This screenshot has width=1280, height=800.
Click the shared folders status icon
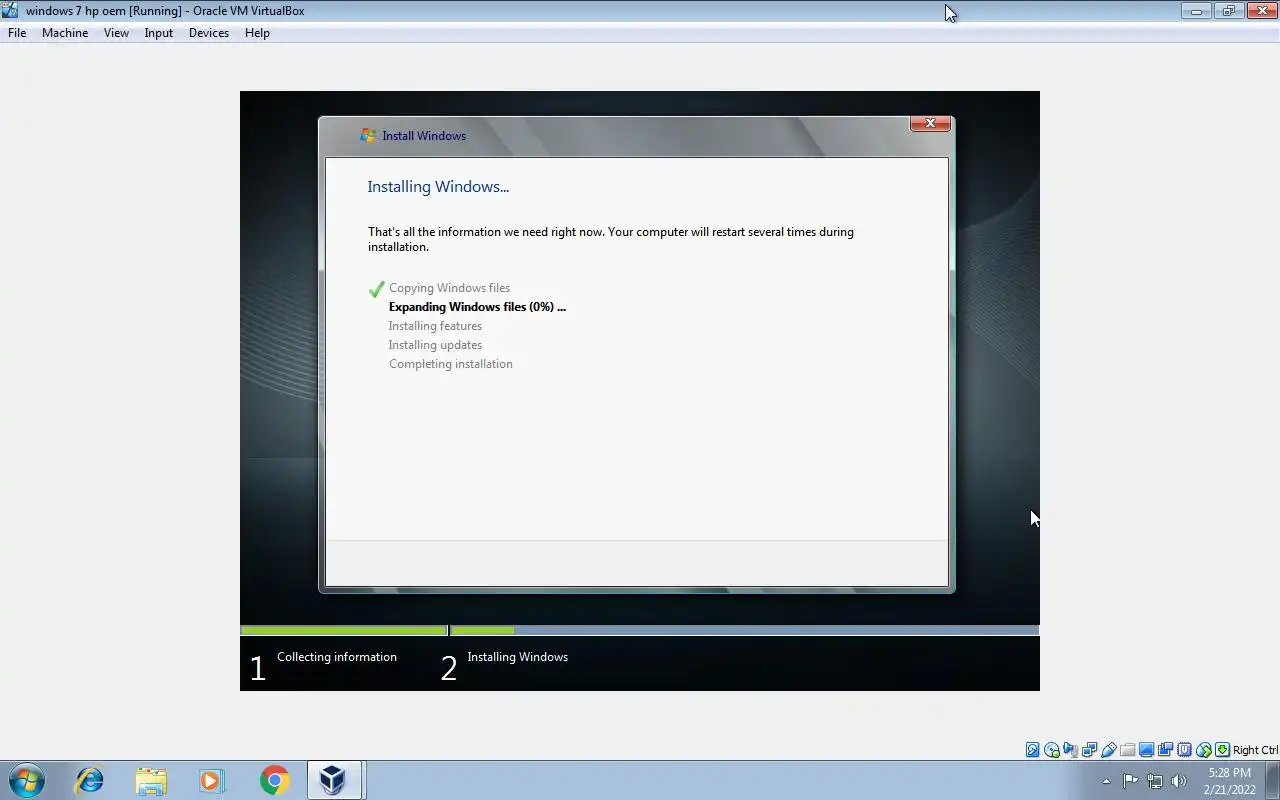[1128, 750]
